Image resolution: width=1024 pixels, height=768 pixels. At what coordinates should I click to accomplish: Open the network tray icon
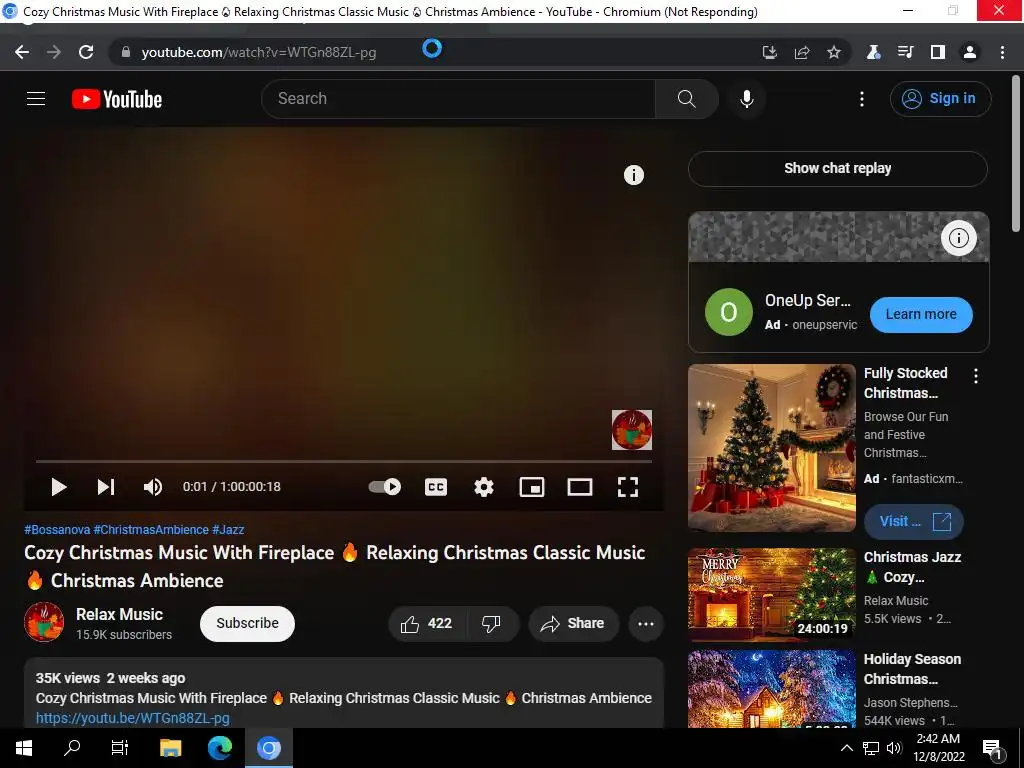(x=871, y=748)
